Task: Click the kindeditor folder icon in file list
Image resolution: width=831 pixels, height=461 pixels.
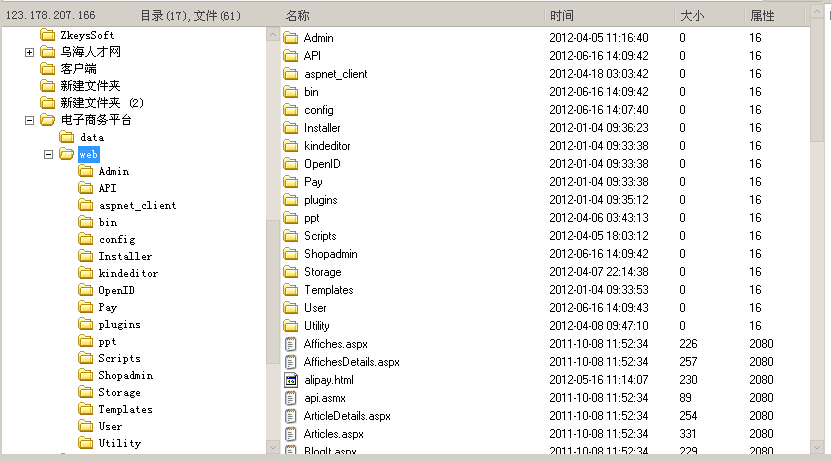Action: [x=290, y=146]
